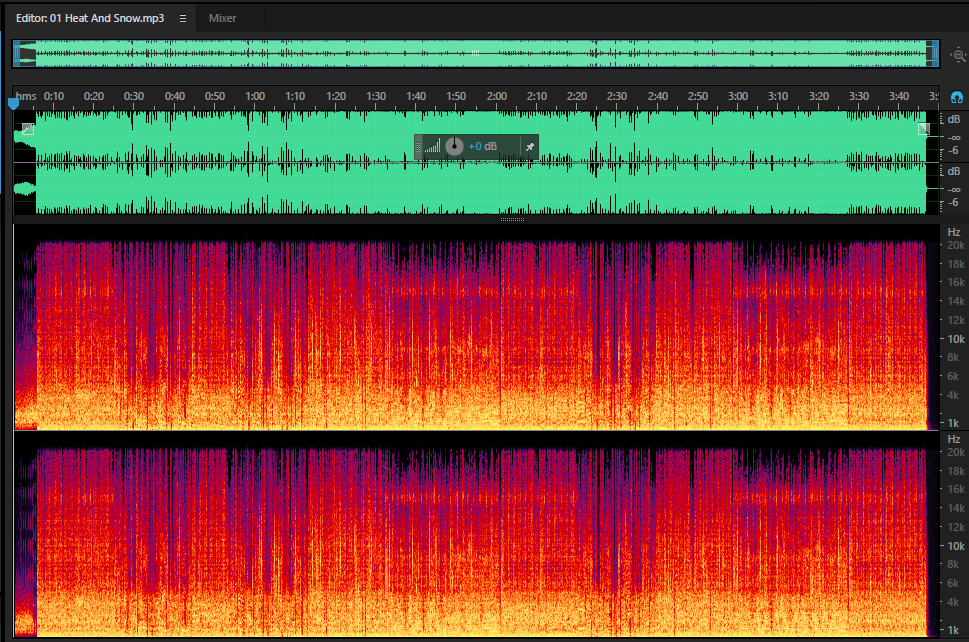Viewport: 969px width, 642px height.
Task: Click the waveform/spectral divider grip
Action: [x=512, y=219]
